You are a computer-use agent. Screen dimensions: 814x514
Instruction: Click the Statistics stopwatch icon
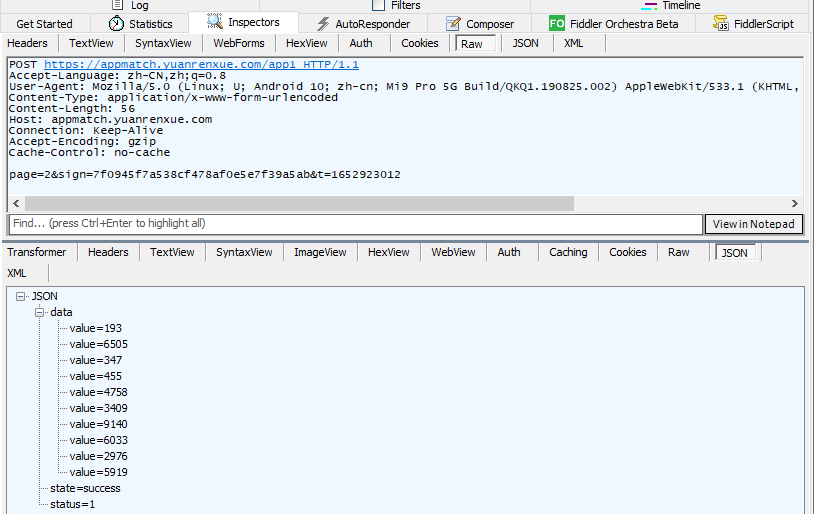pos(116,23)
